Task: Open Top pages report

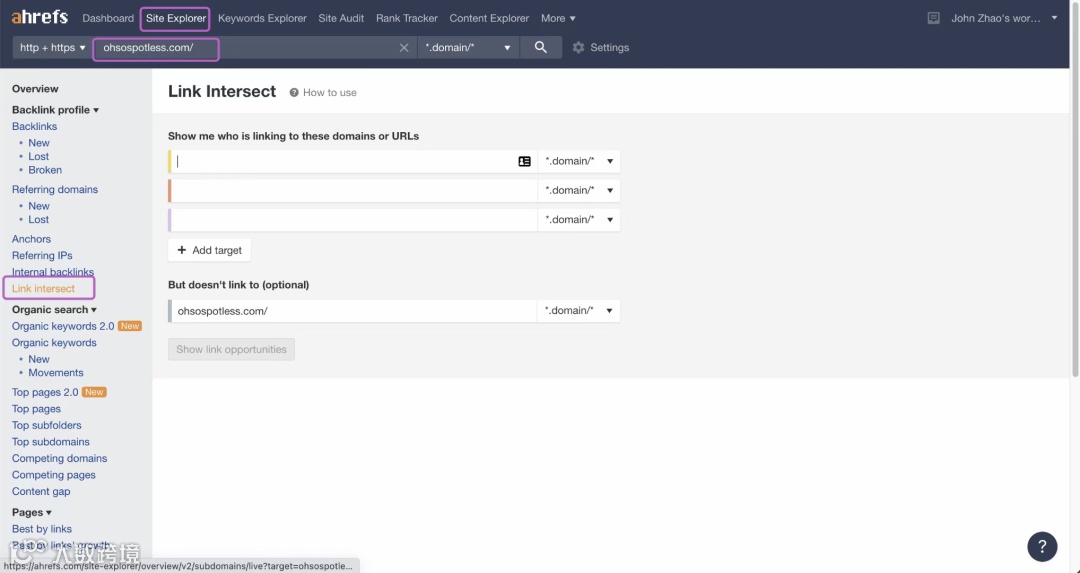Action: [x=36, y=408]
